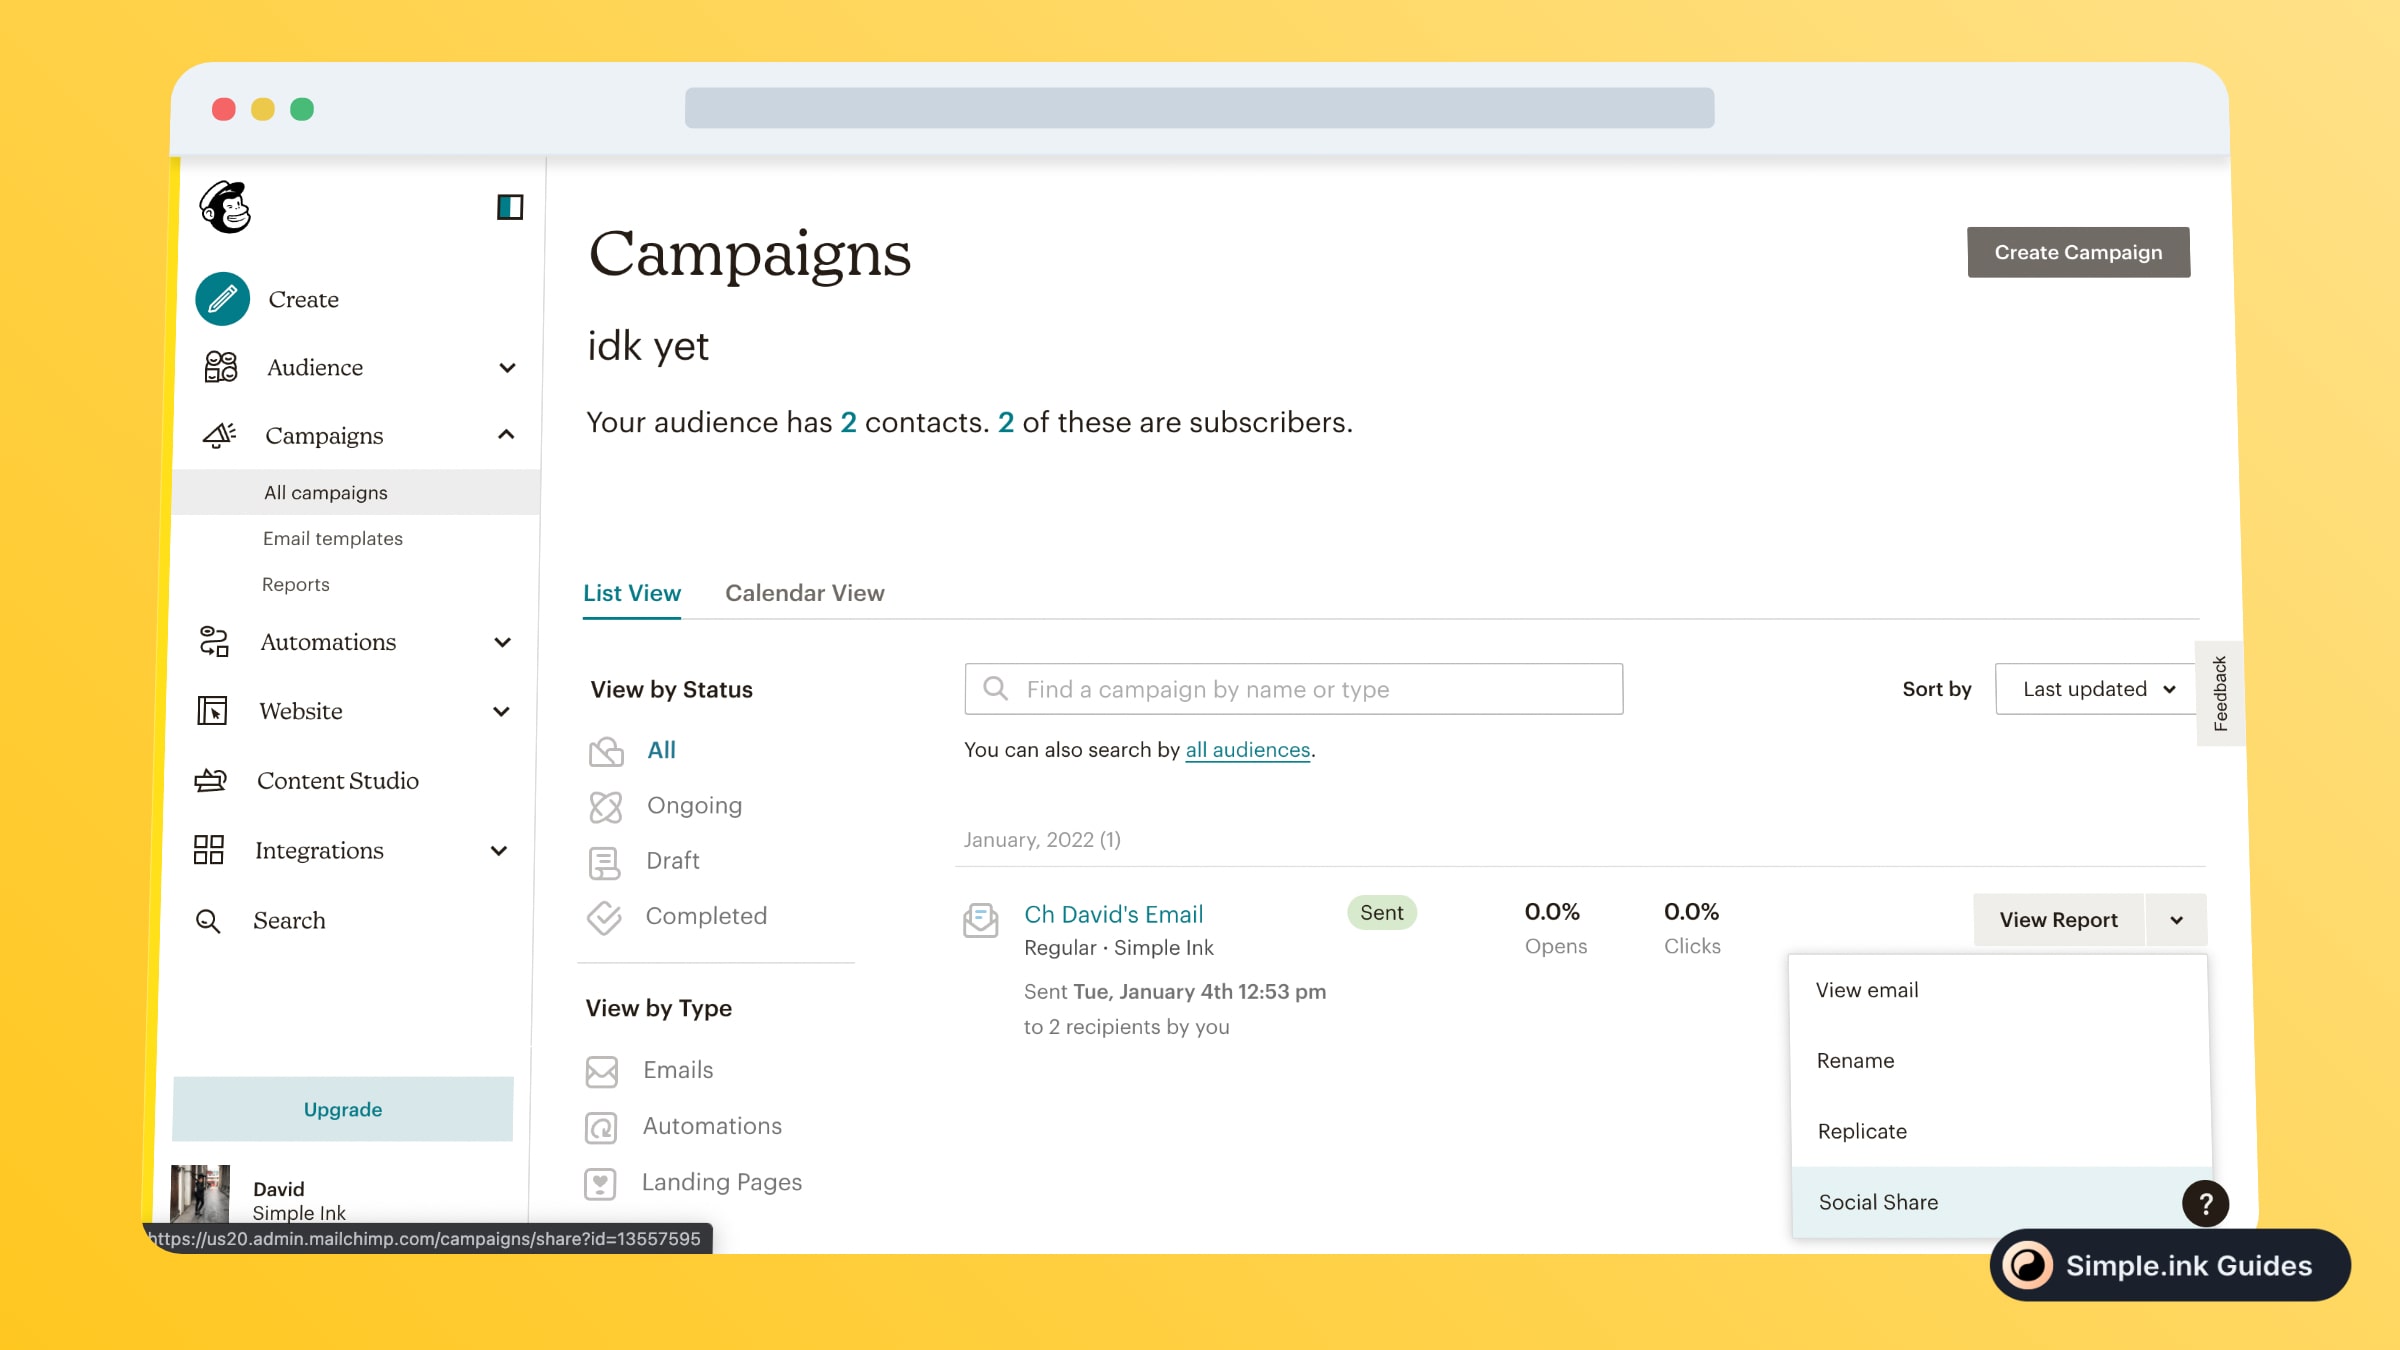Show only Draft campaigns
Viewport: 2400px width, 1350px height.
[x=672, y=861]
